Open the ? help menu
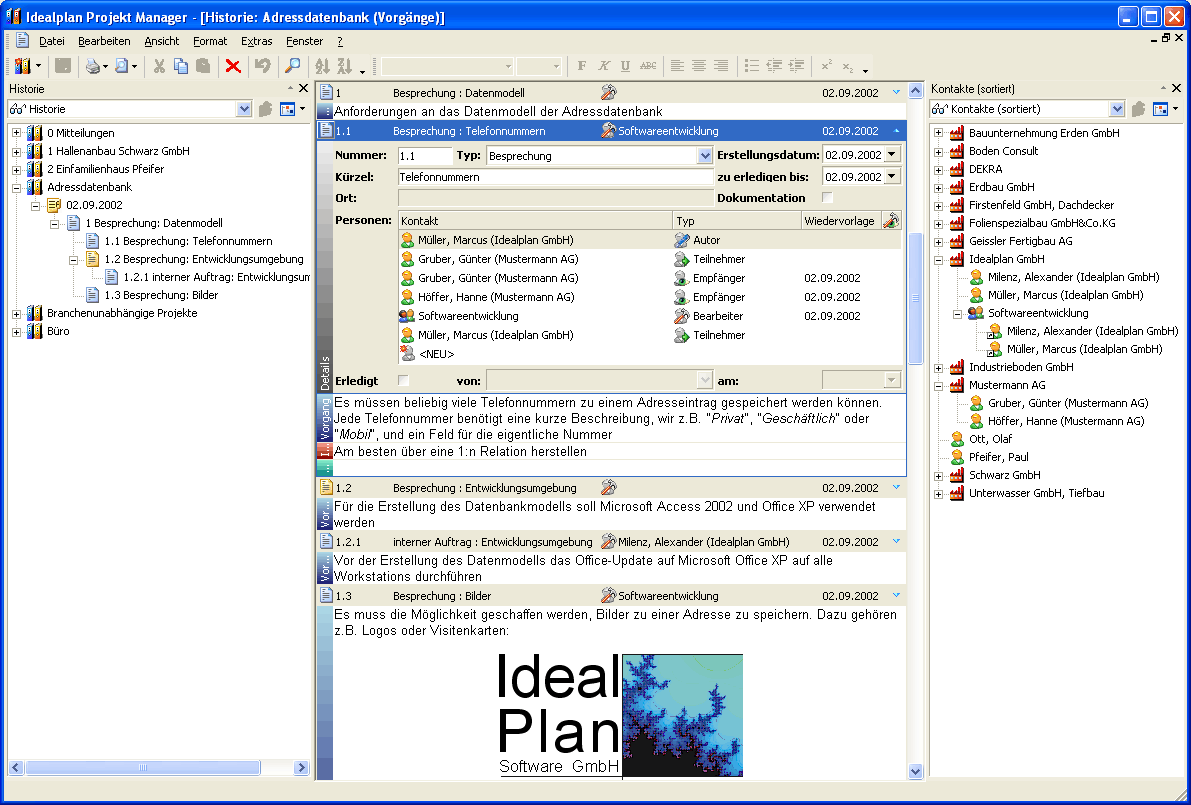This screenshot has width=1191, height=805. tap(340, 41)
